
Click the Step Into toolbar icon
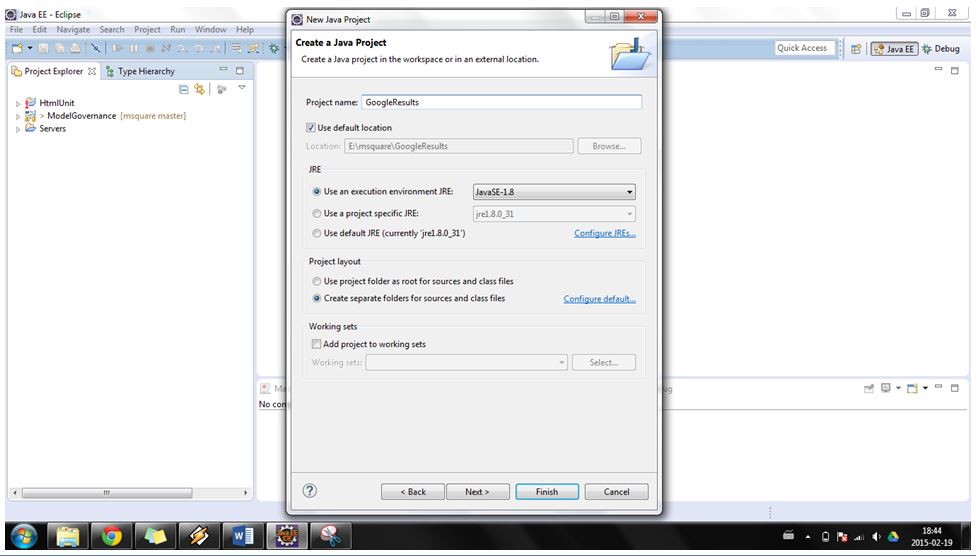(x=182, y=48)
